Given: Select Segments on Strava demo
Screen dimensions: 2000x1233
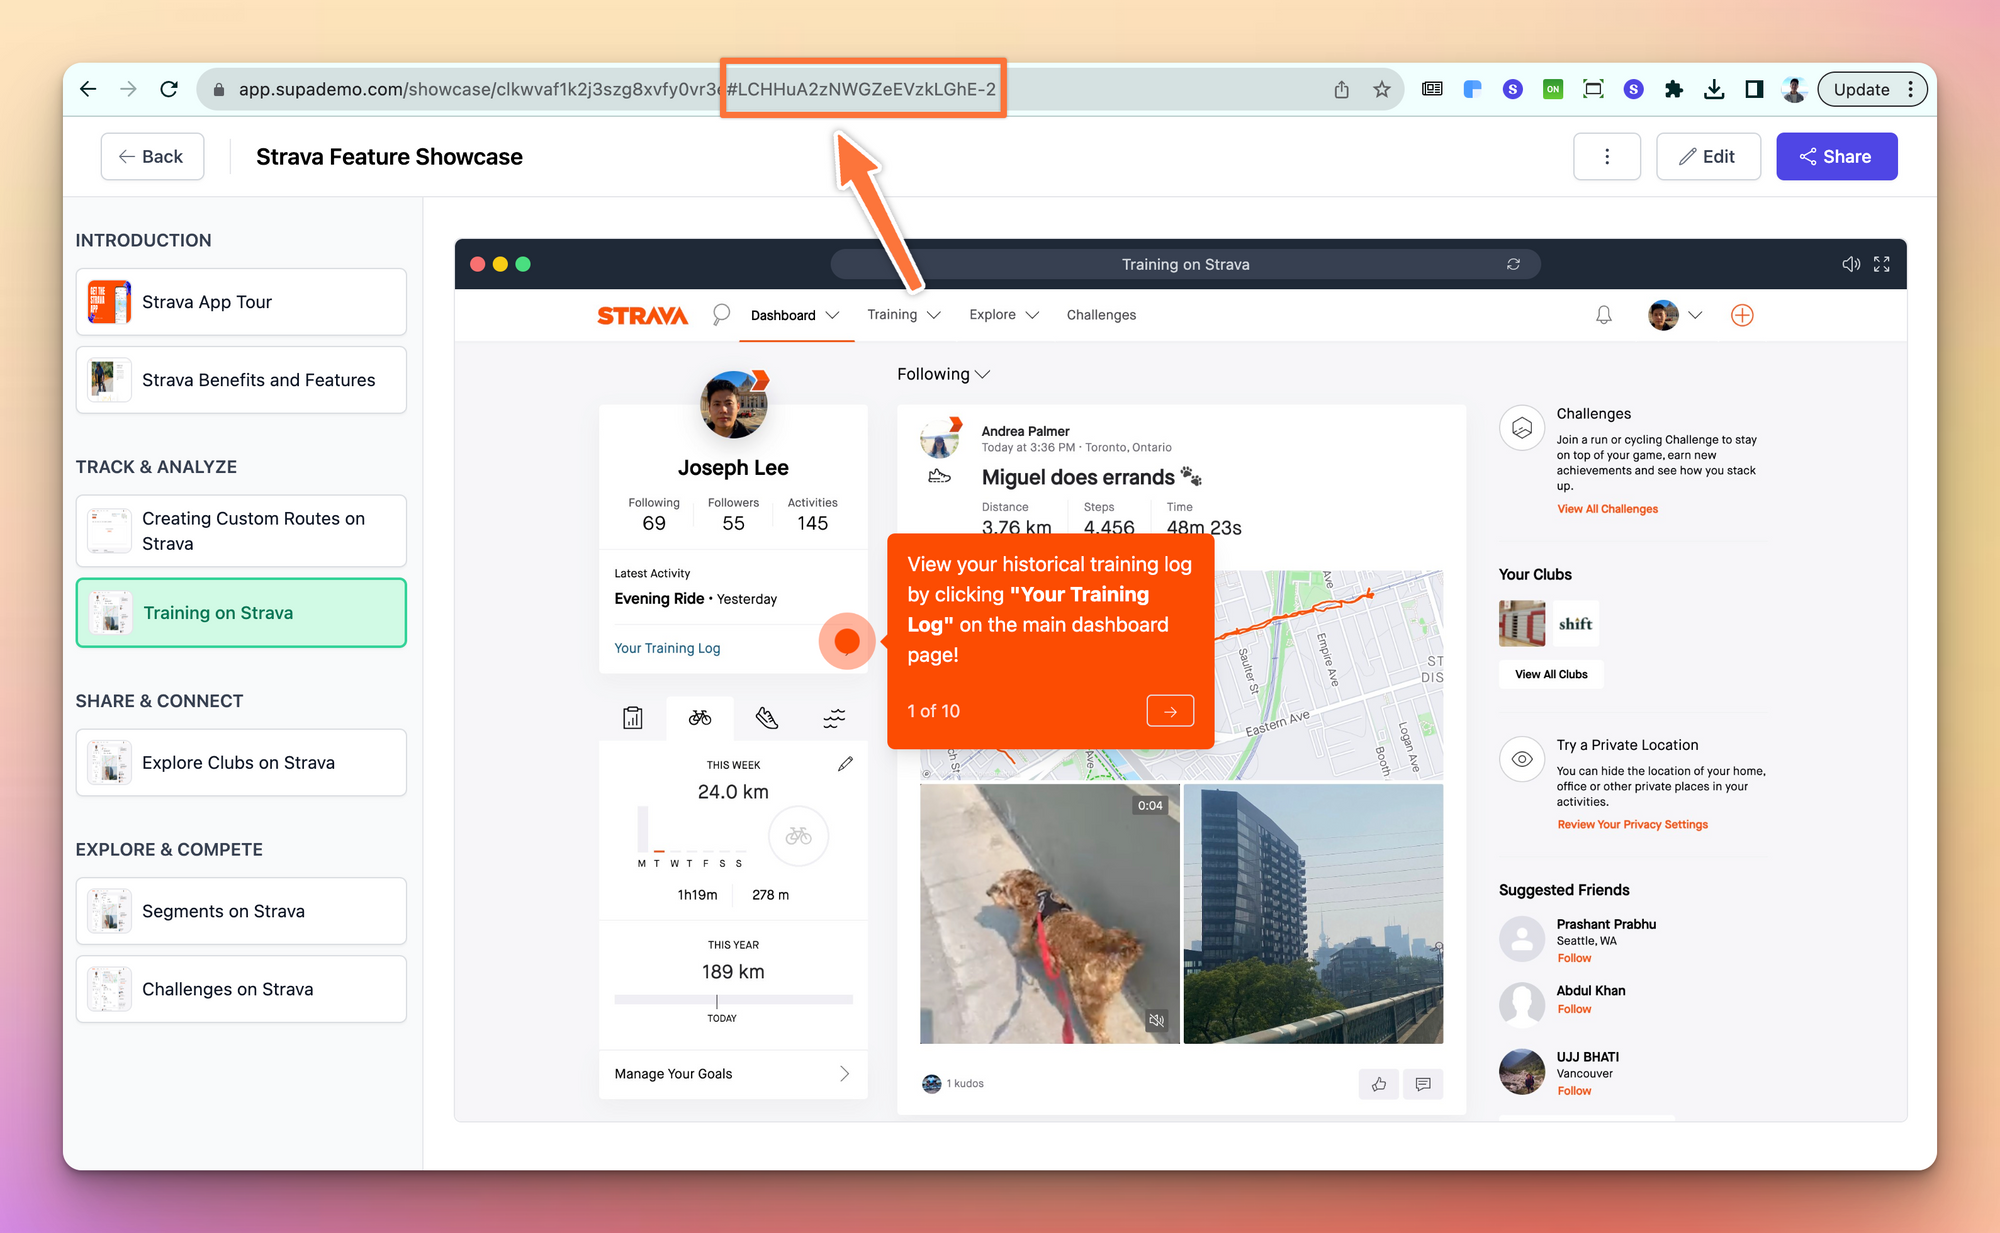Looking at the screenshot, I should [x=241, y=911].
